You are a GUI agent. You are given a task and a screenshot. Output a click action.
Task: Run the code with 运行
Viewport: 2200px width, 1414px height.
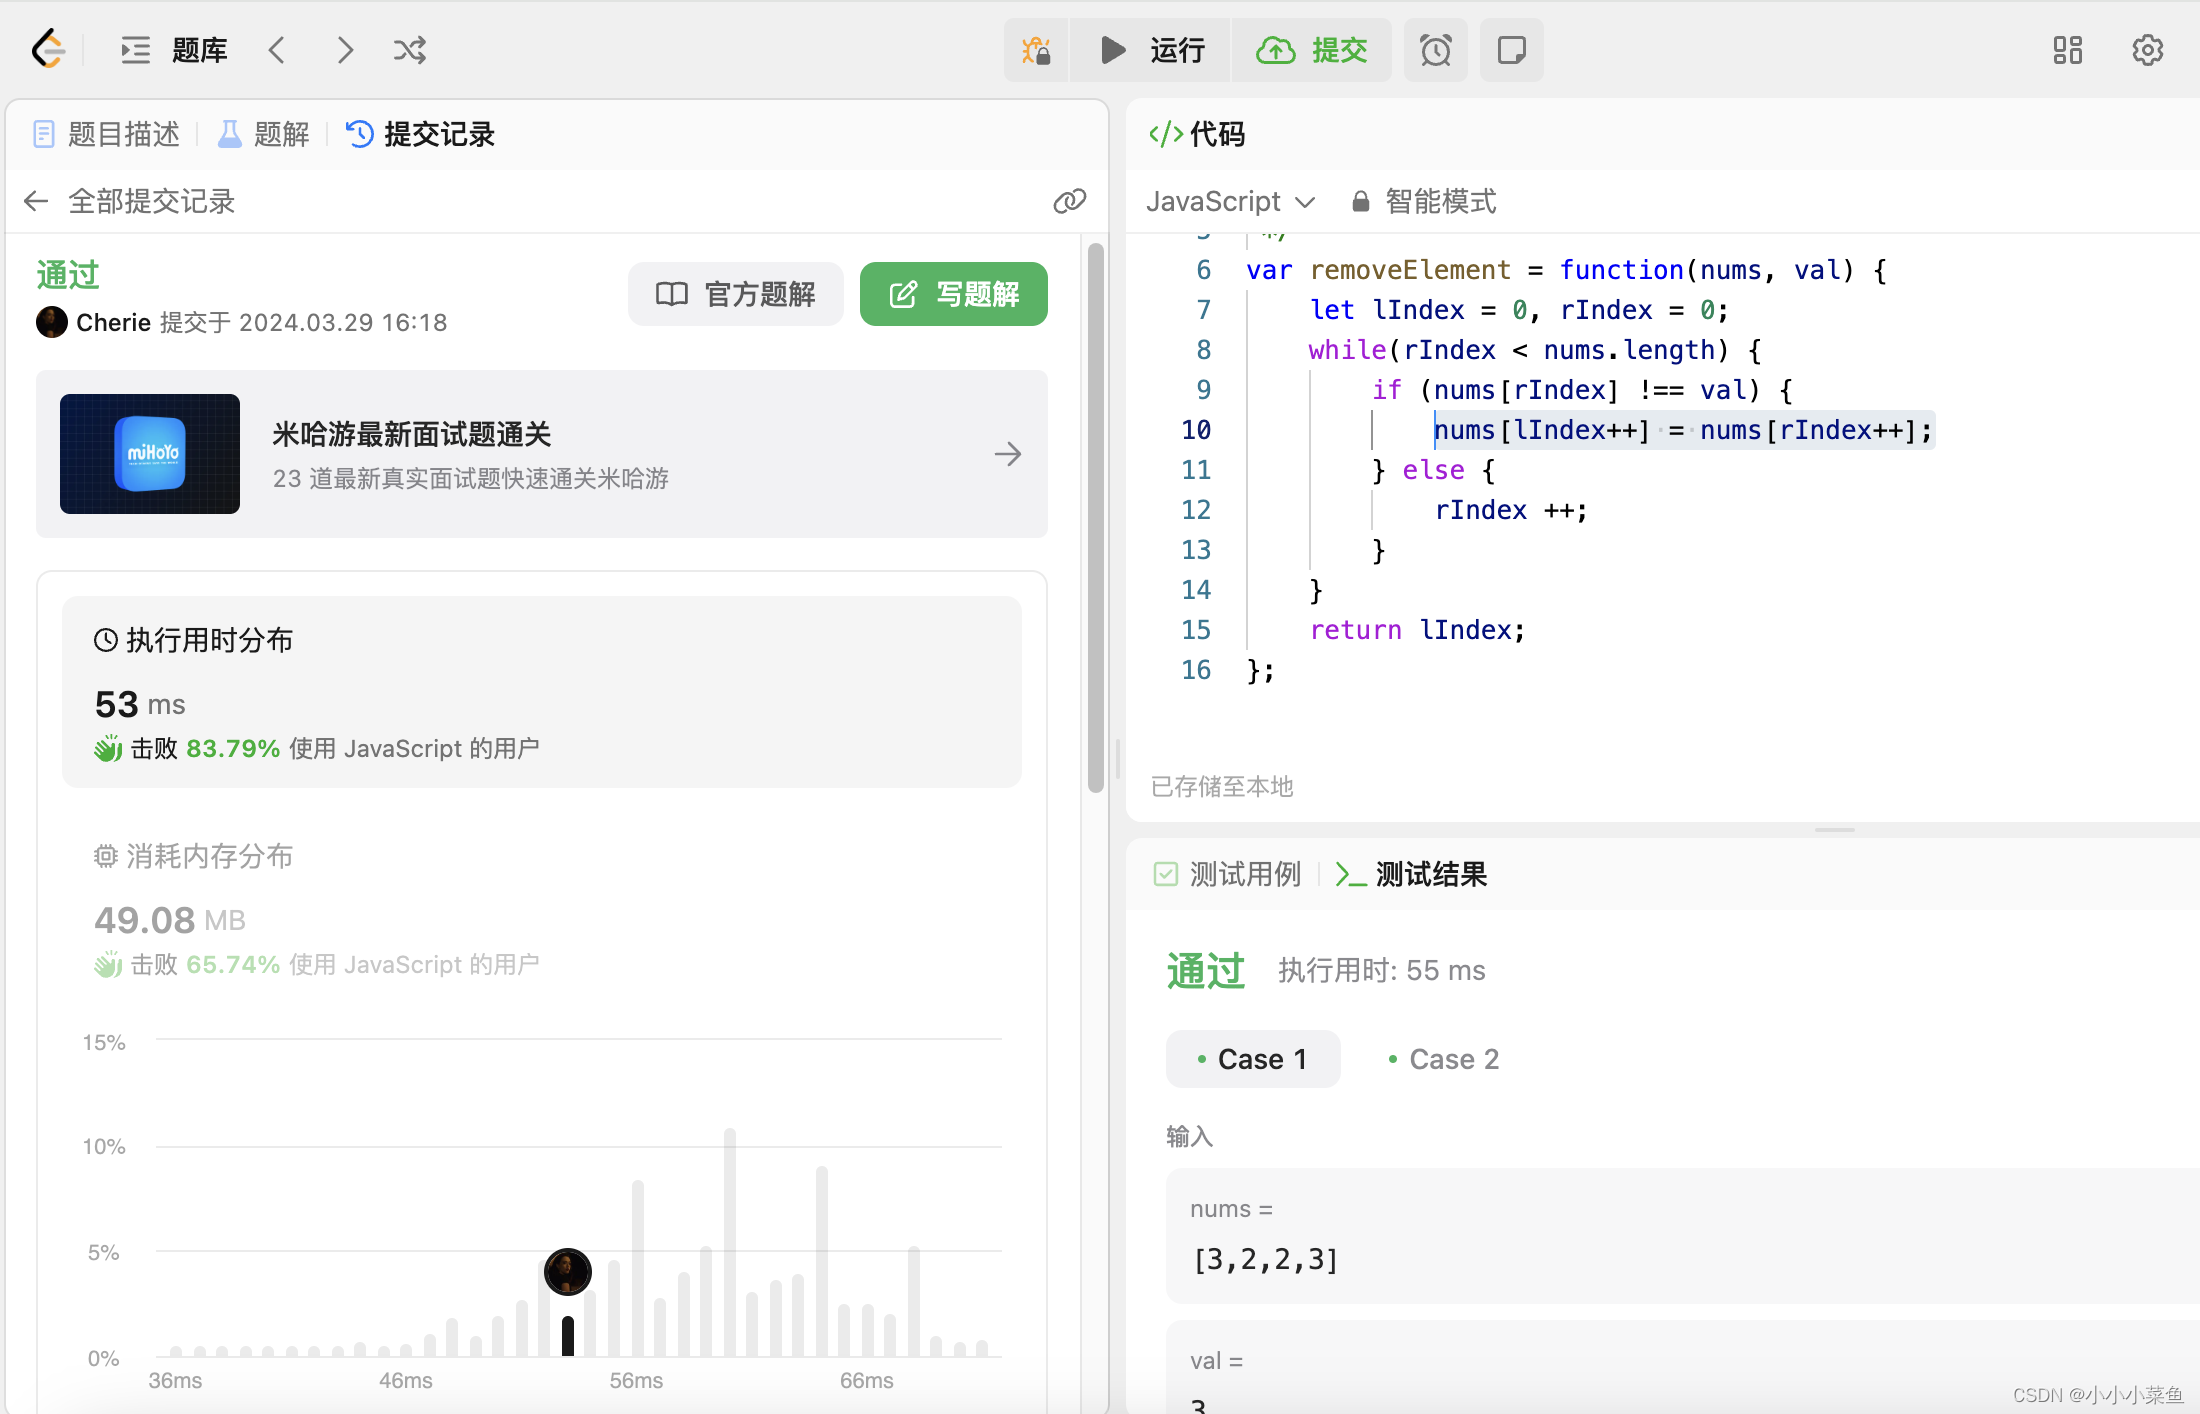tap(1151, 50)
